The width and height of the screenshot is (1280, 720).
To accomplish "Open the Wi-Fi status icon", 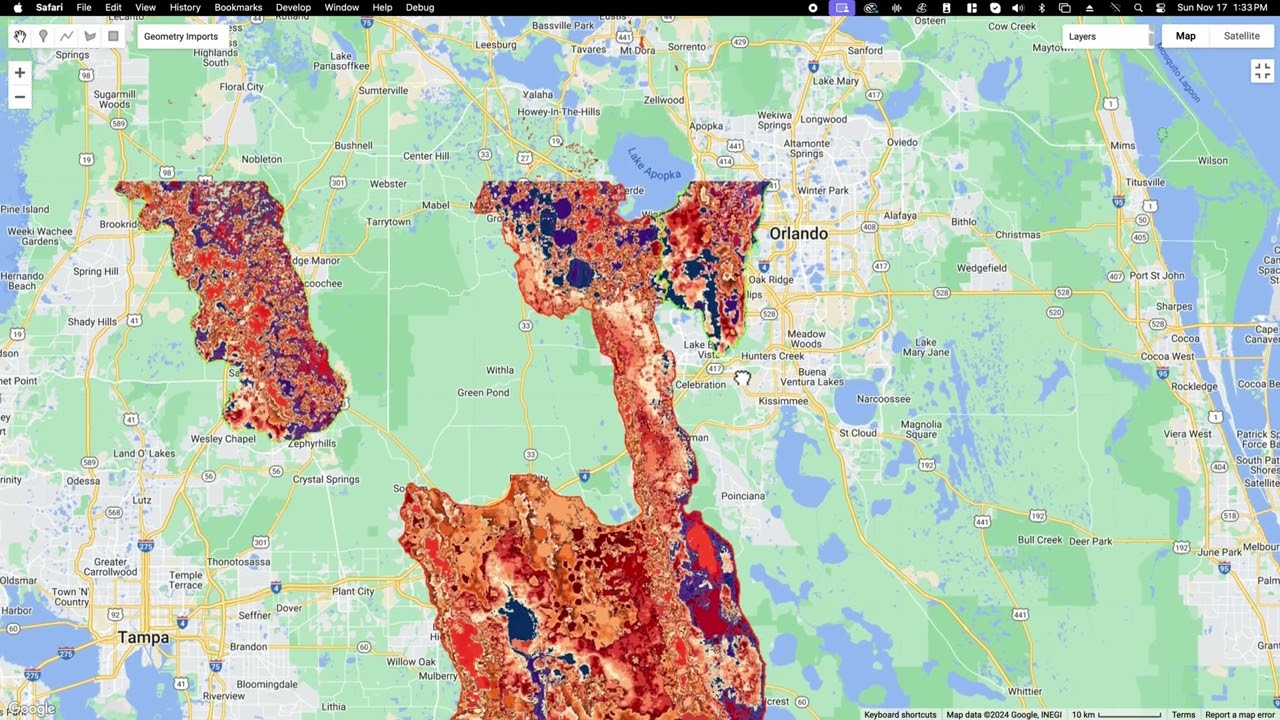I will tap(1114, 7).
